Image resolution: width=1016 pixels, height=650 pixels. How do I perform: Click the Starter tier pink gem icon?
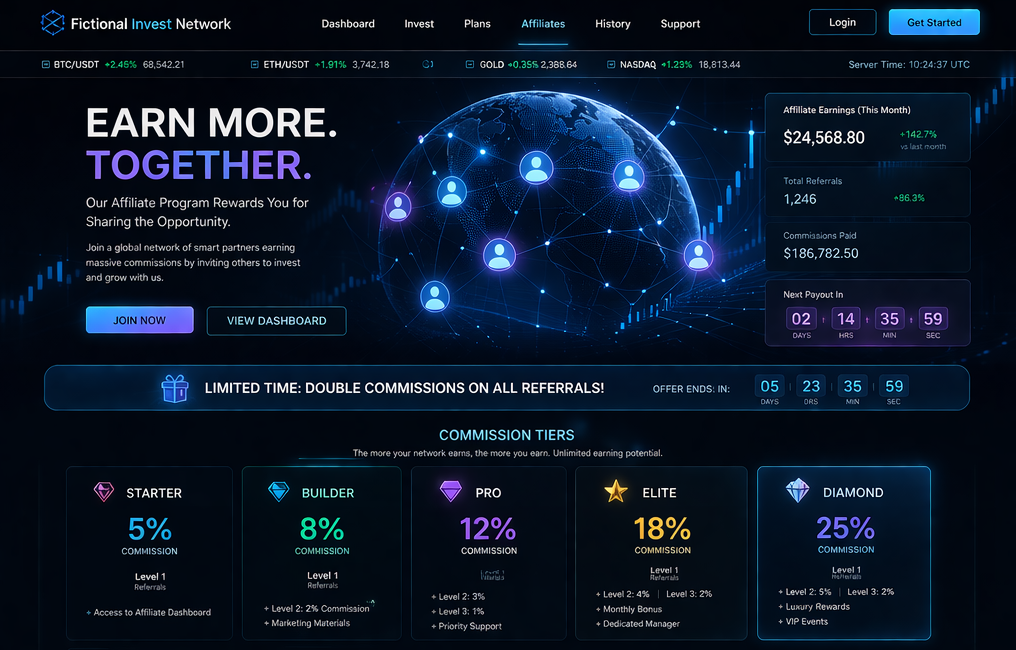coord(104,492)
